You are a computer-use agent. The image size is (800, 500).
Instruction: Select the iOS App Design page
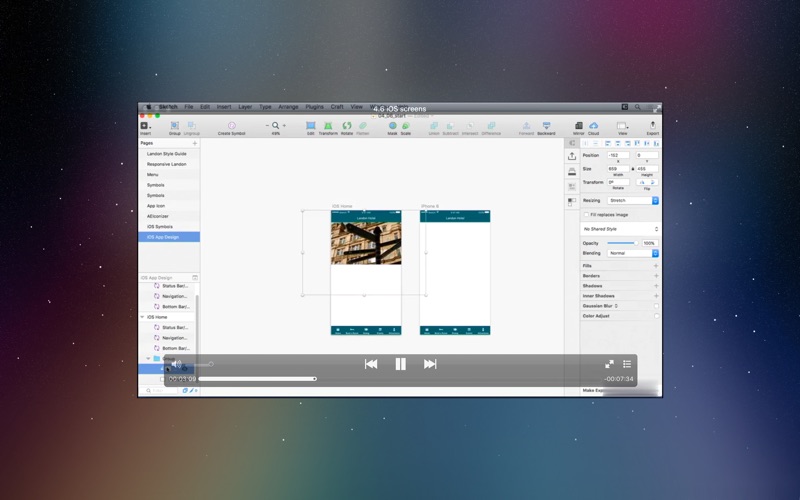tap(169, 237)
